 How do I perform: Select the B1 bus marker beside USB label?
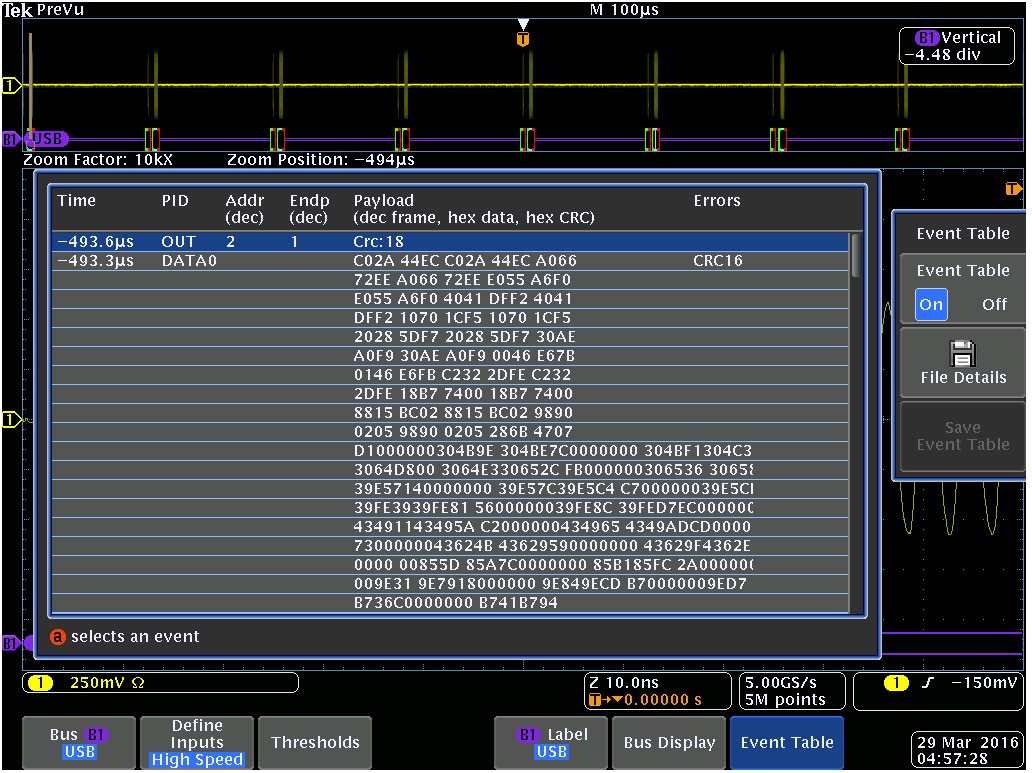11,140
